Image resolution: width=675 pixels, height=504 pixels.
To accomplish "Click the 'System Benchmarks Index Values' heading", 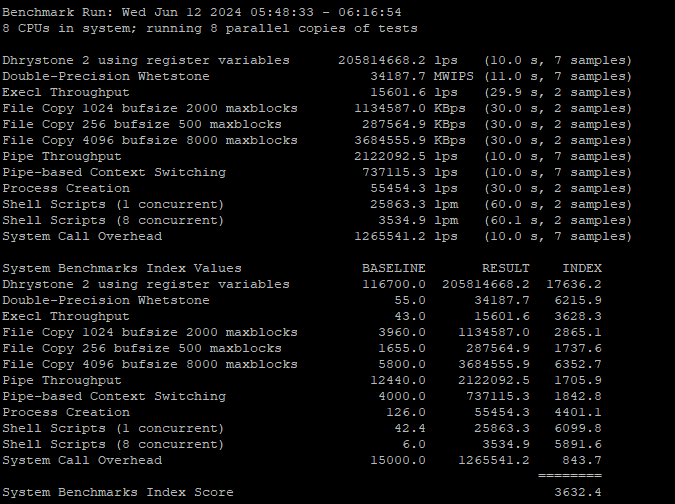I will point(121,268).
